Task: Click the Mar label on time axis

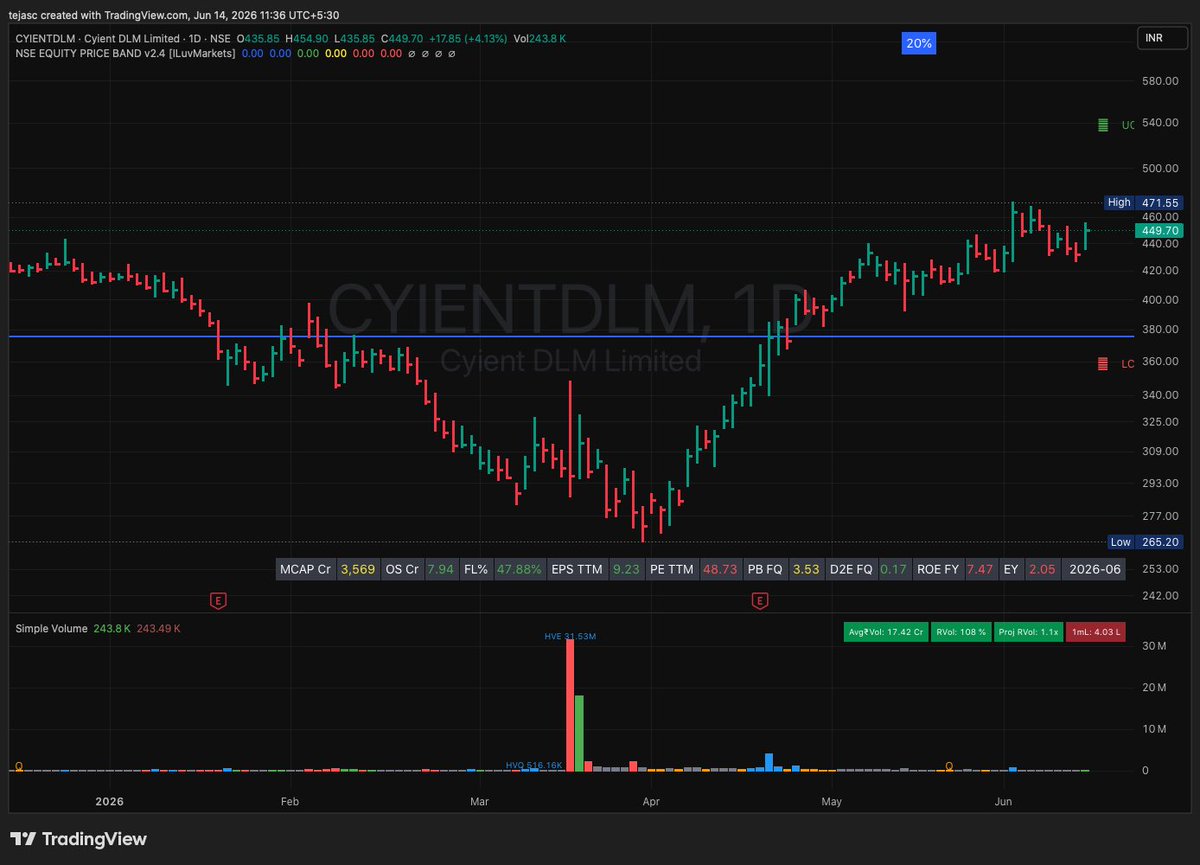Action: [479, 801]
